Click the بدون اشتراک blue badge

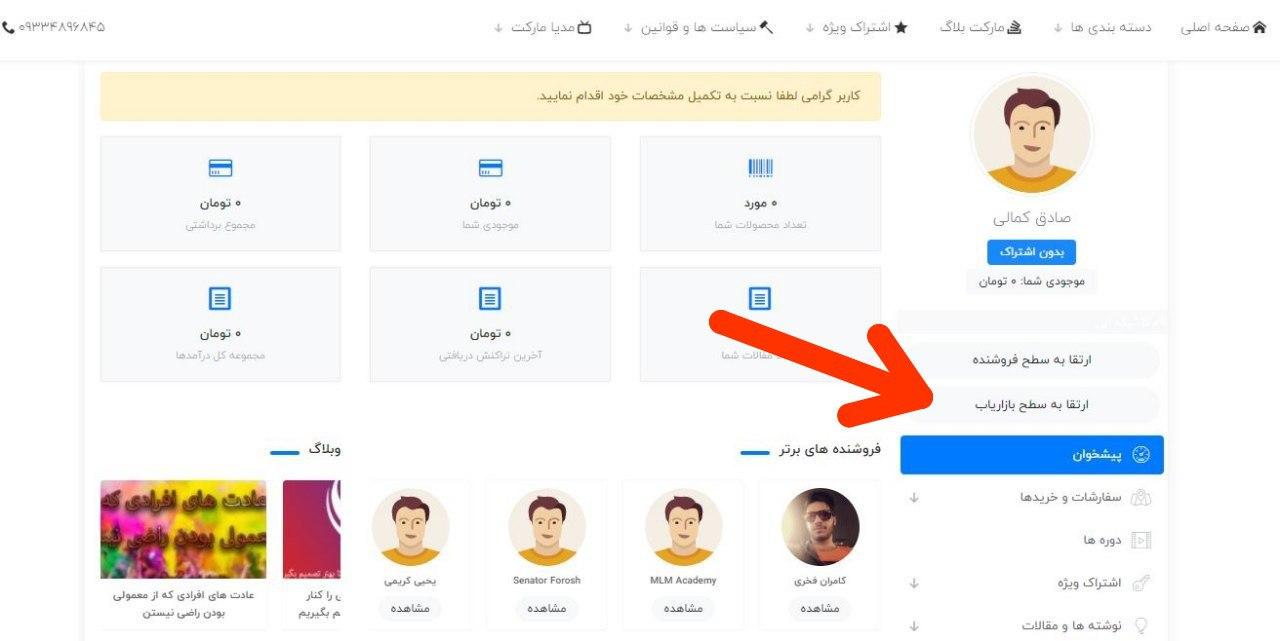click(x=1031, y=252)
